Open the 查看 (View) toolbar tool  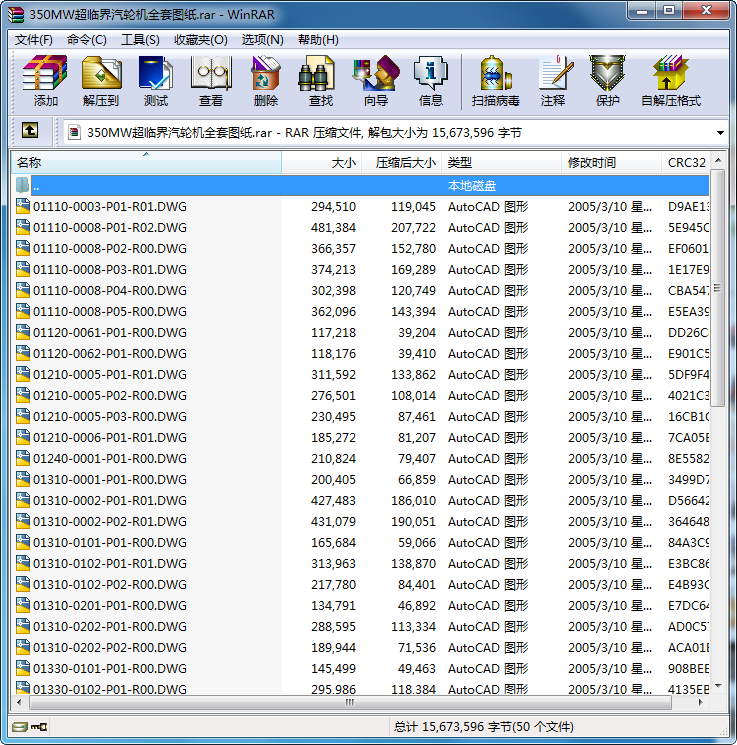(x=210, y=81)
